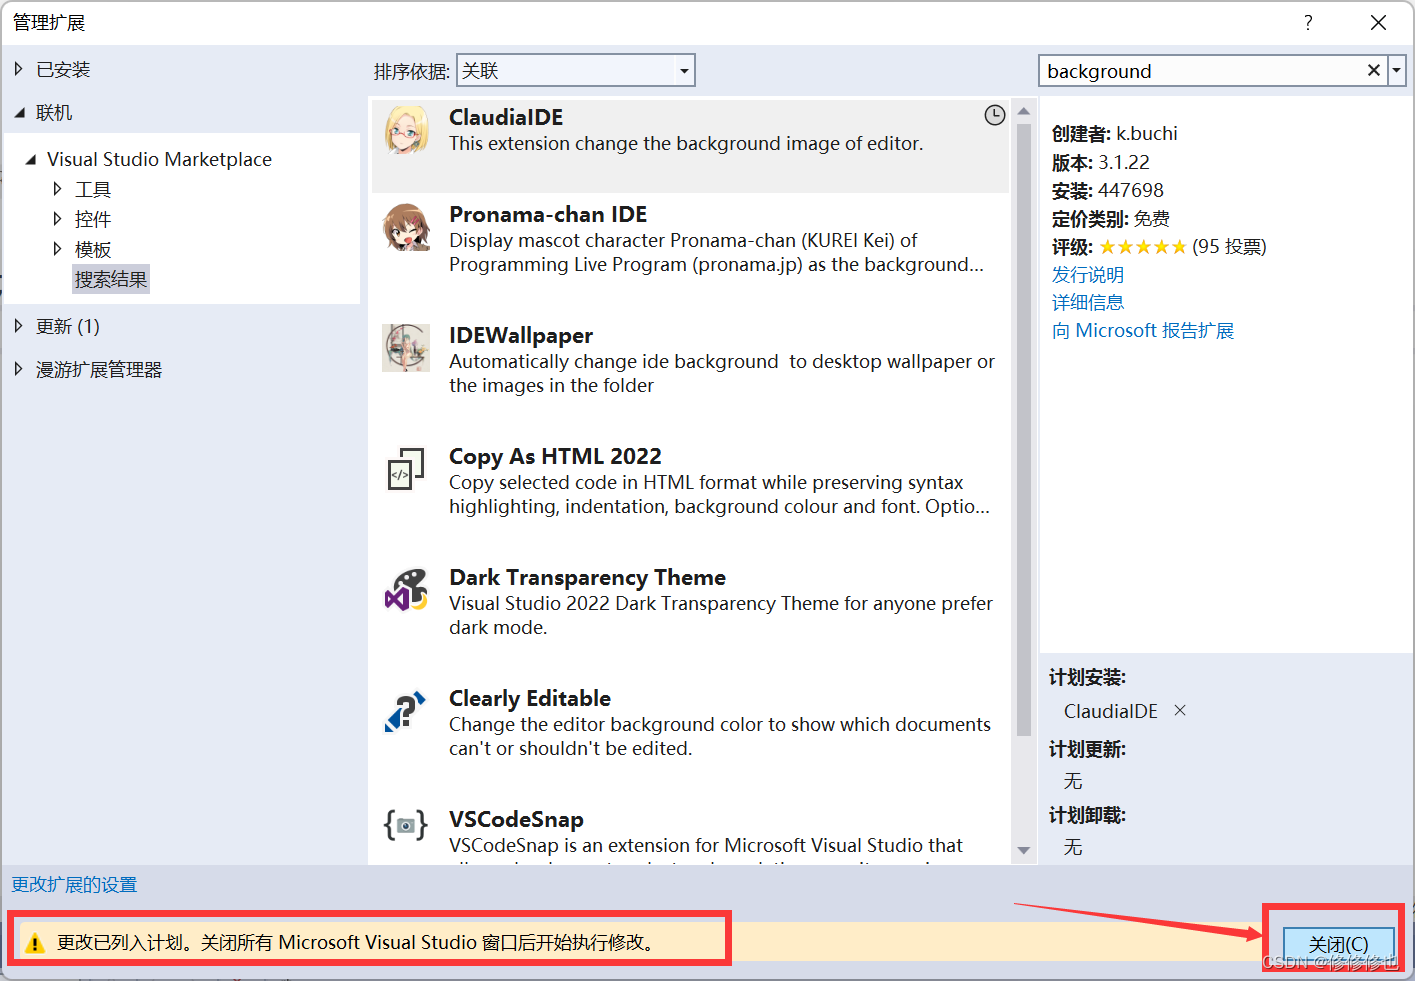Click the ClaudiaIDE extension avatar icon

click(406, 129)
